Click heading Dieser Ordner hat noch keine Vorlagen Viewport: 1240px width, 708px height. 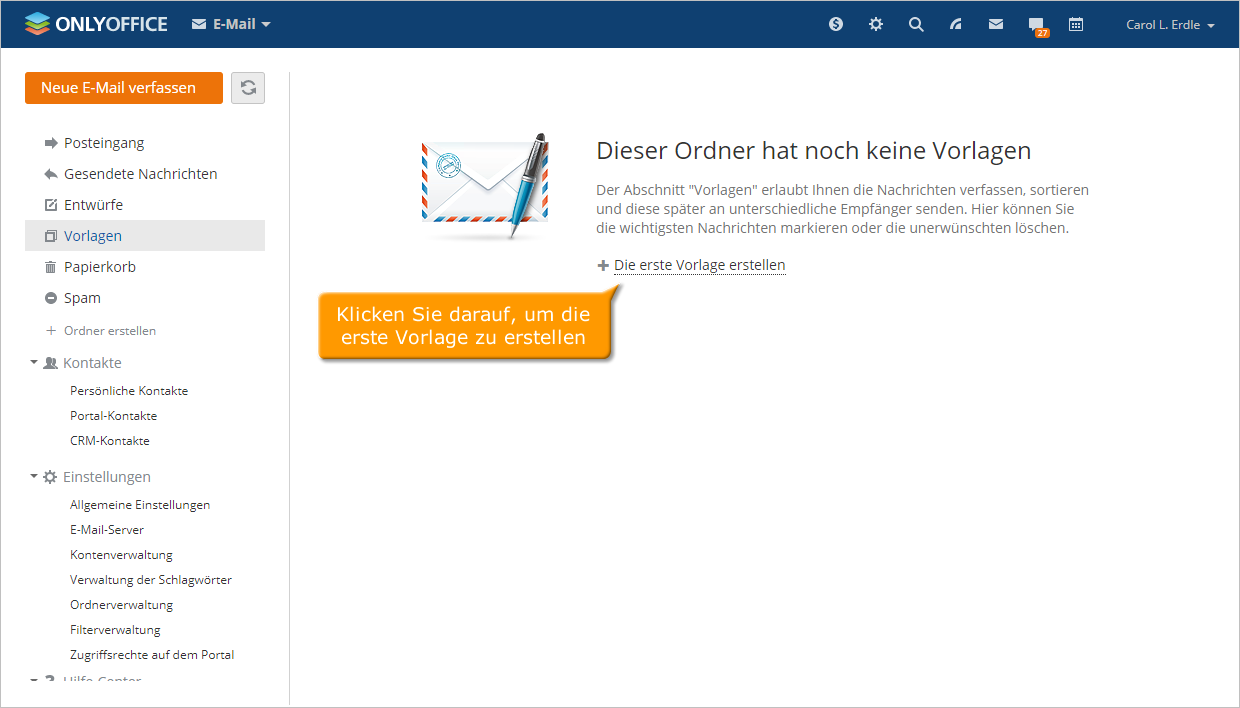pos(813,151)
